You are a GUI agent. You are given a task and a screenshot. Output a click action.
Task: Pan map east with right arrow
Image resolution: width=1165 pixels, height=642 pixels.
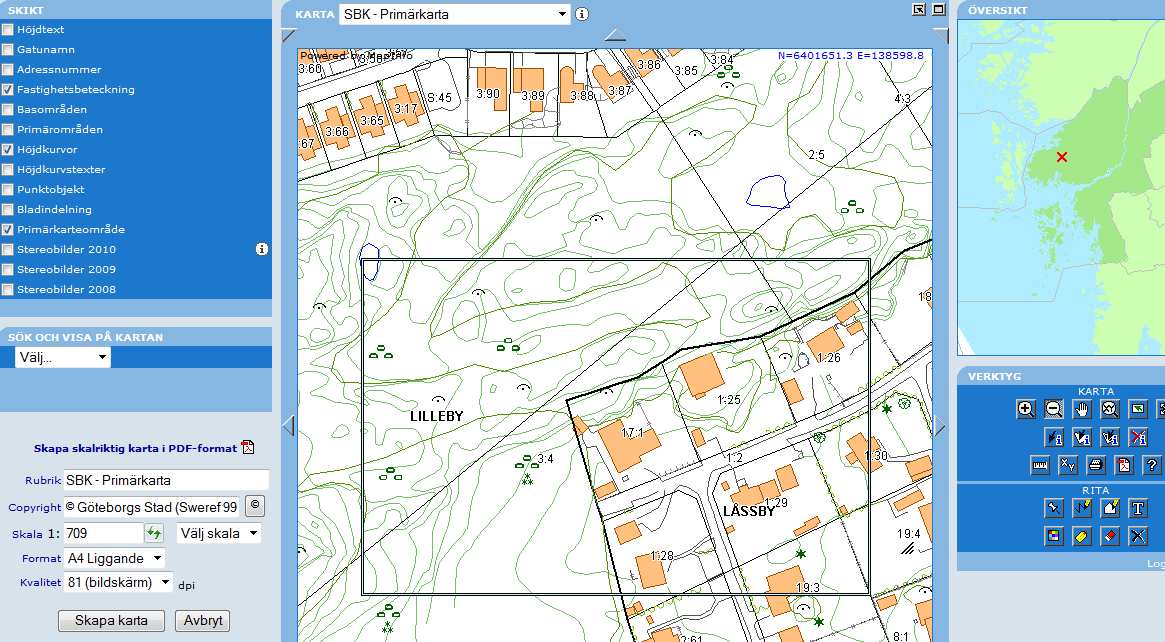(941, 427)
